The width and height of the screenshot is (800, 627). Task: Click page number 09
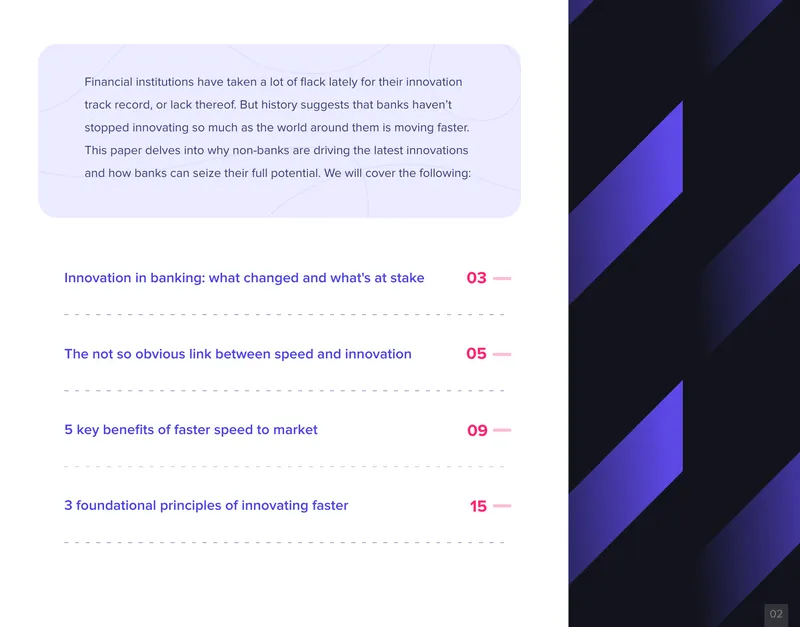pyautogui.click(x=477, y=430)
